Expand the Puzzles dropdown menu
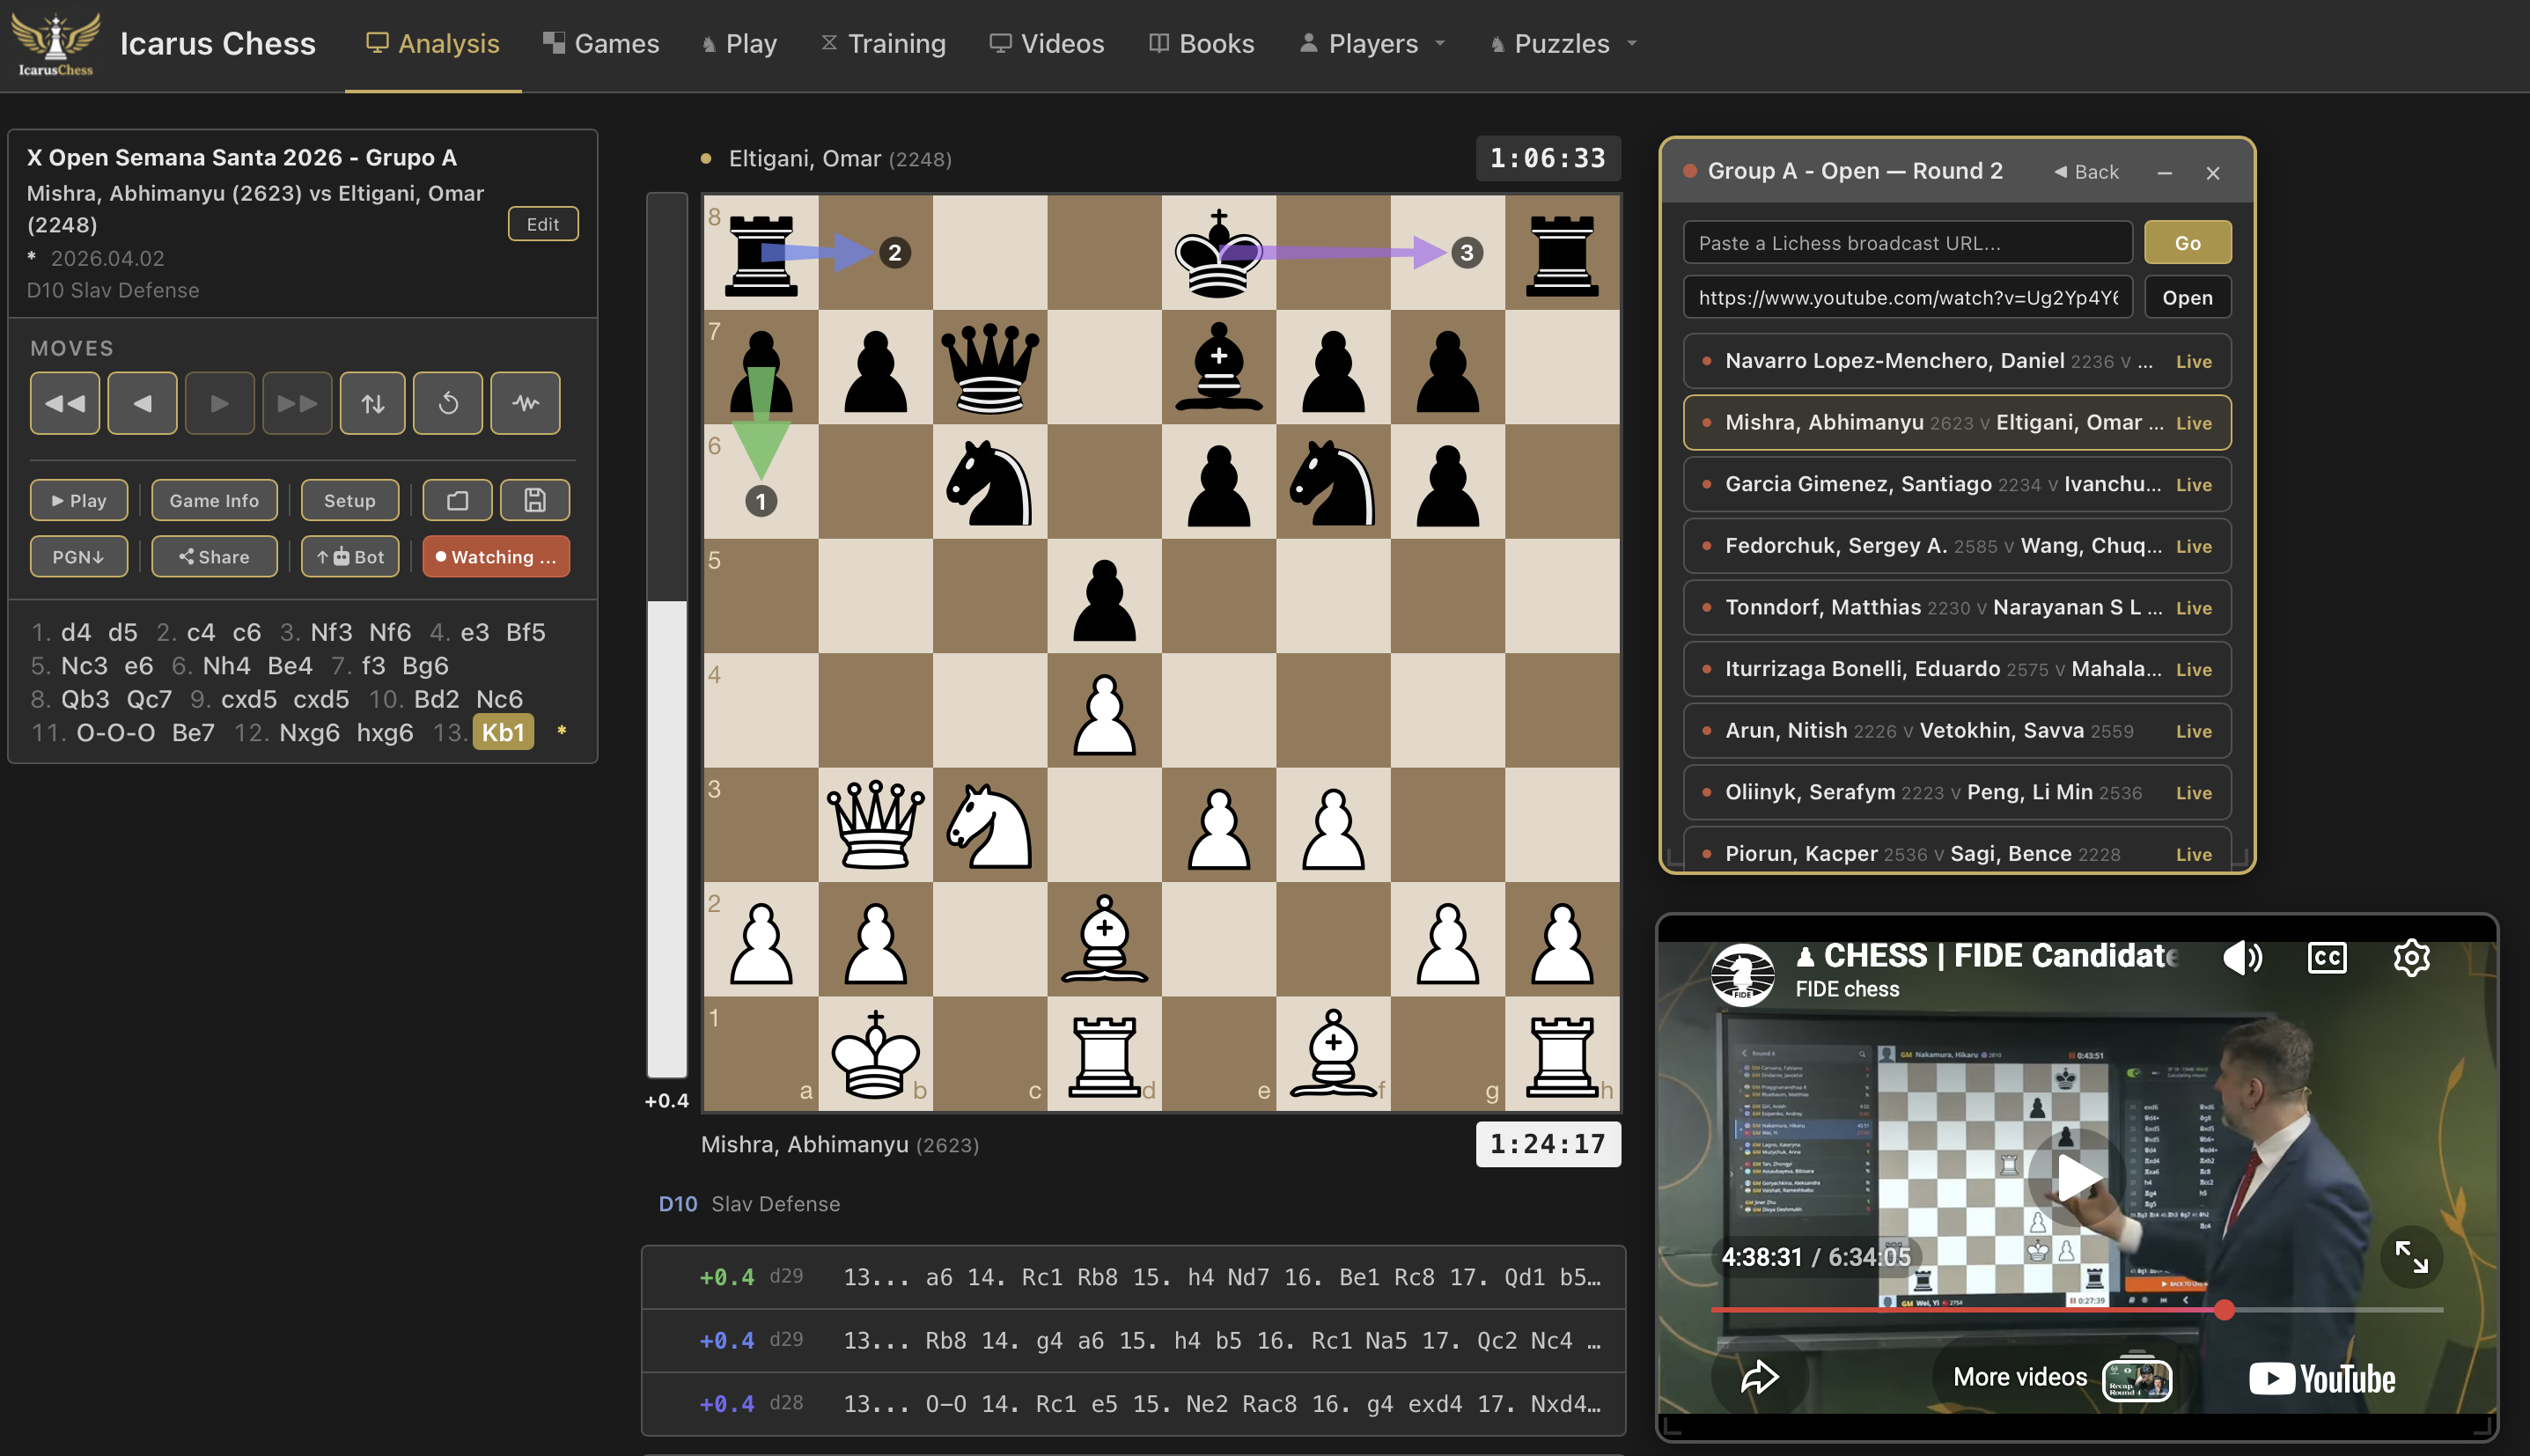Viewport: 2530px width, 1456px height. 1560,43
